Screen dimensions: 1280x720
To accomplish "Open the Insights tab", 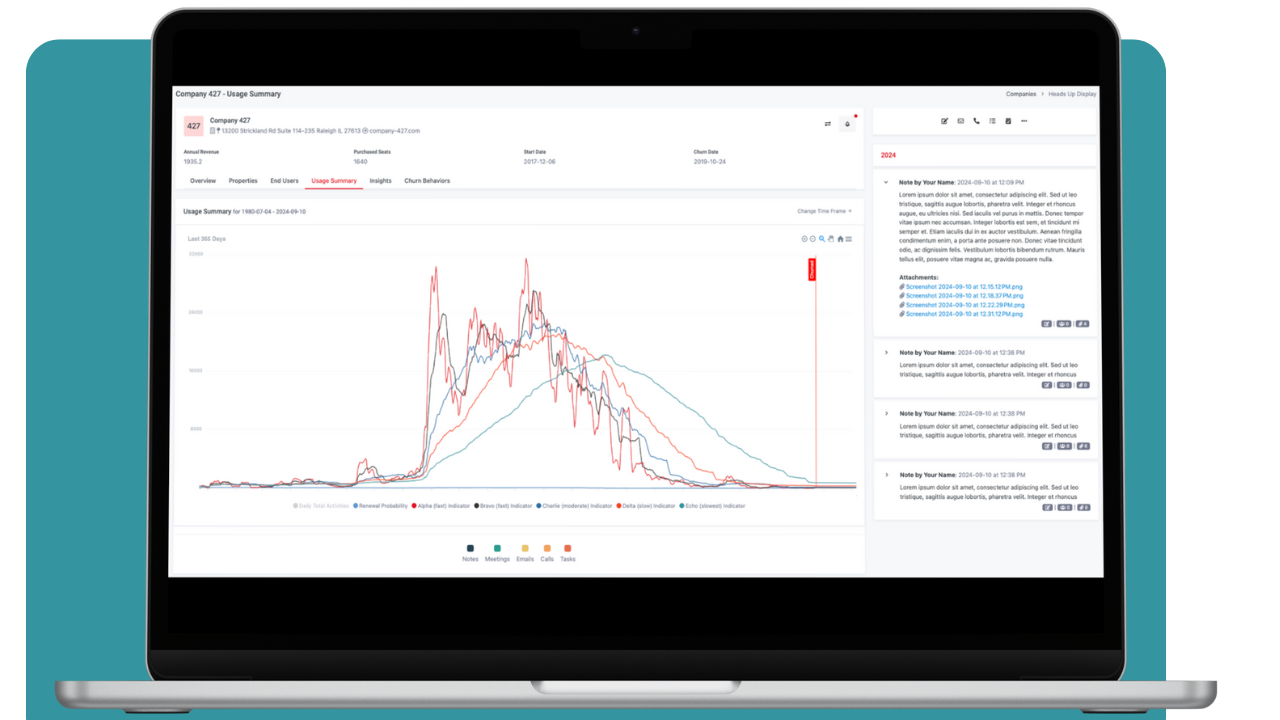I will (x=380, y=181).
